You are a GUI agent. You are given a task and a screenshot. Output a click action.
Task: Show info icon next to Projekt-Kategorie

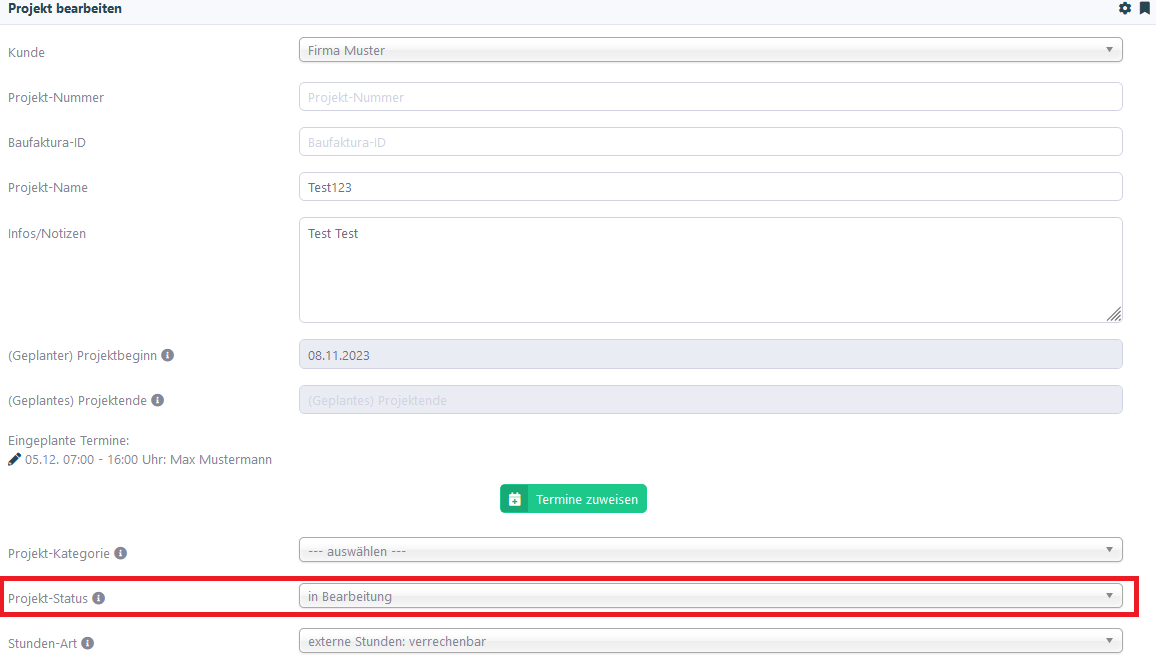pyautogui.click(x=121, y=553)
